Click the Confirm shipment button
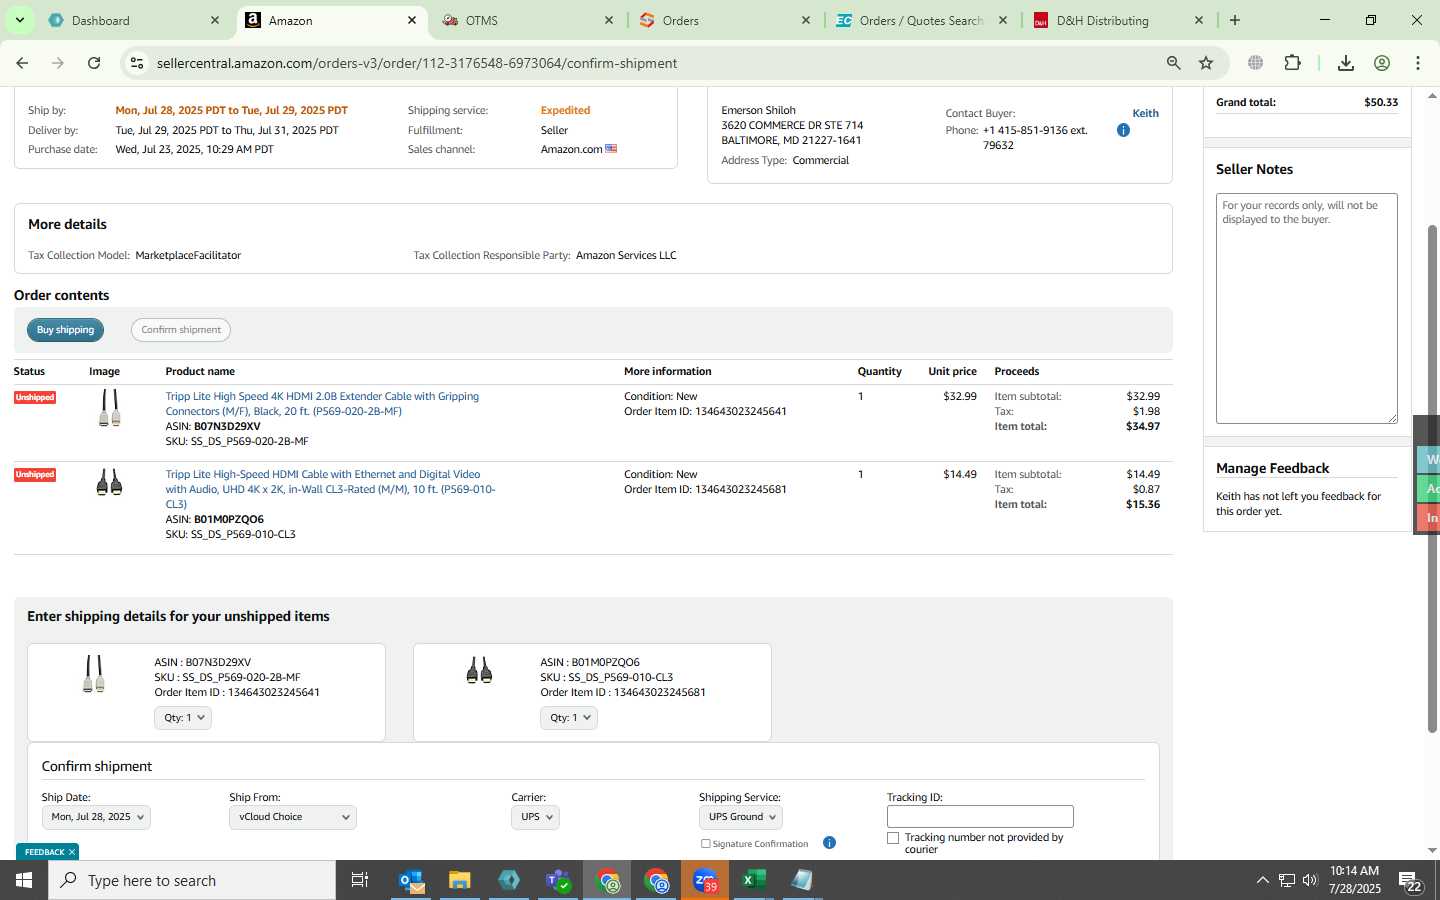The width and height of the screenshot is (1440, 900). (x=181, y=330)
